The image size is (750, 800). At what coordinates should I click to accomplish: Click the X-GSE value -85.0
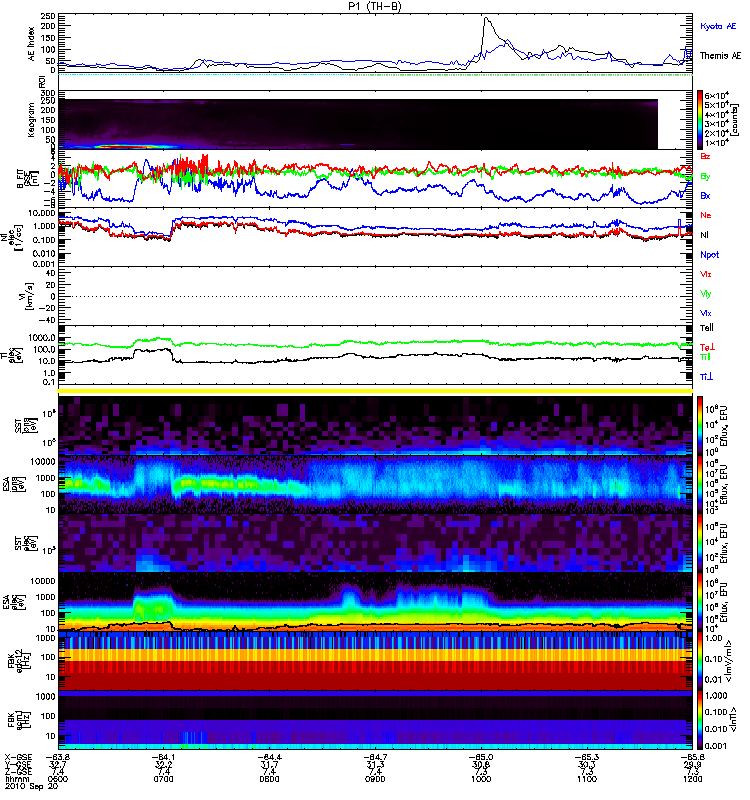pyautogui.click(x=481, y=757)
